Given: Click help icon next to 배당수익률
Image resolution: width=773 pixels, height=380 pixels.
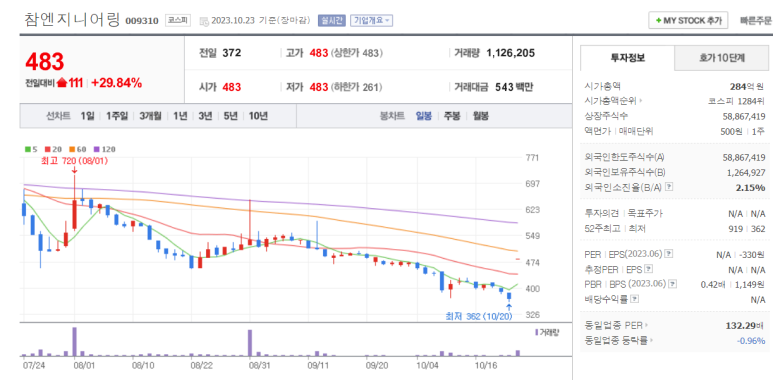Looking at the screenshot, I should (x=635, y=299).
